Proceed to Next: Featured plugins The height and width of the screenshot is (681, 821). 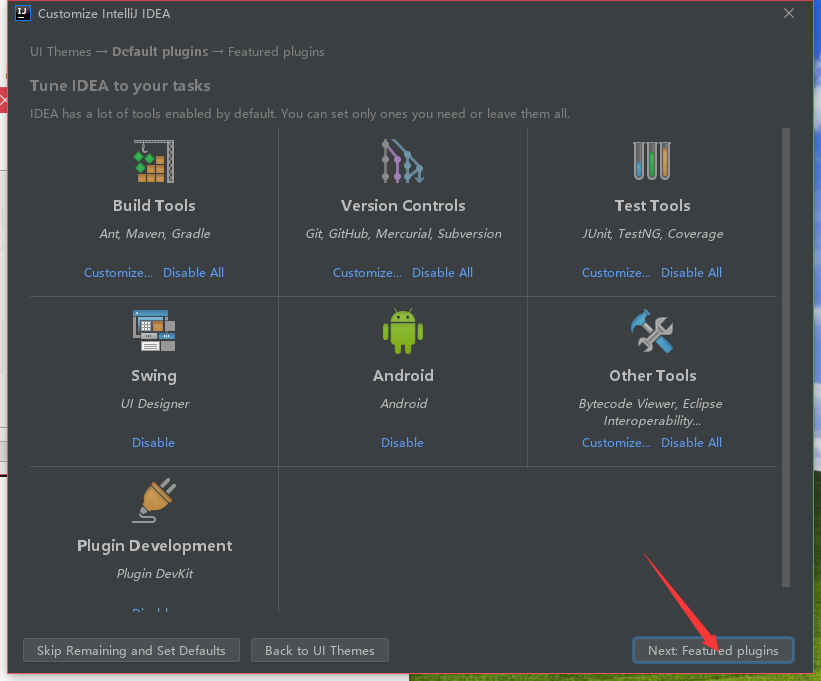tap(713, 650)
